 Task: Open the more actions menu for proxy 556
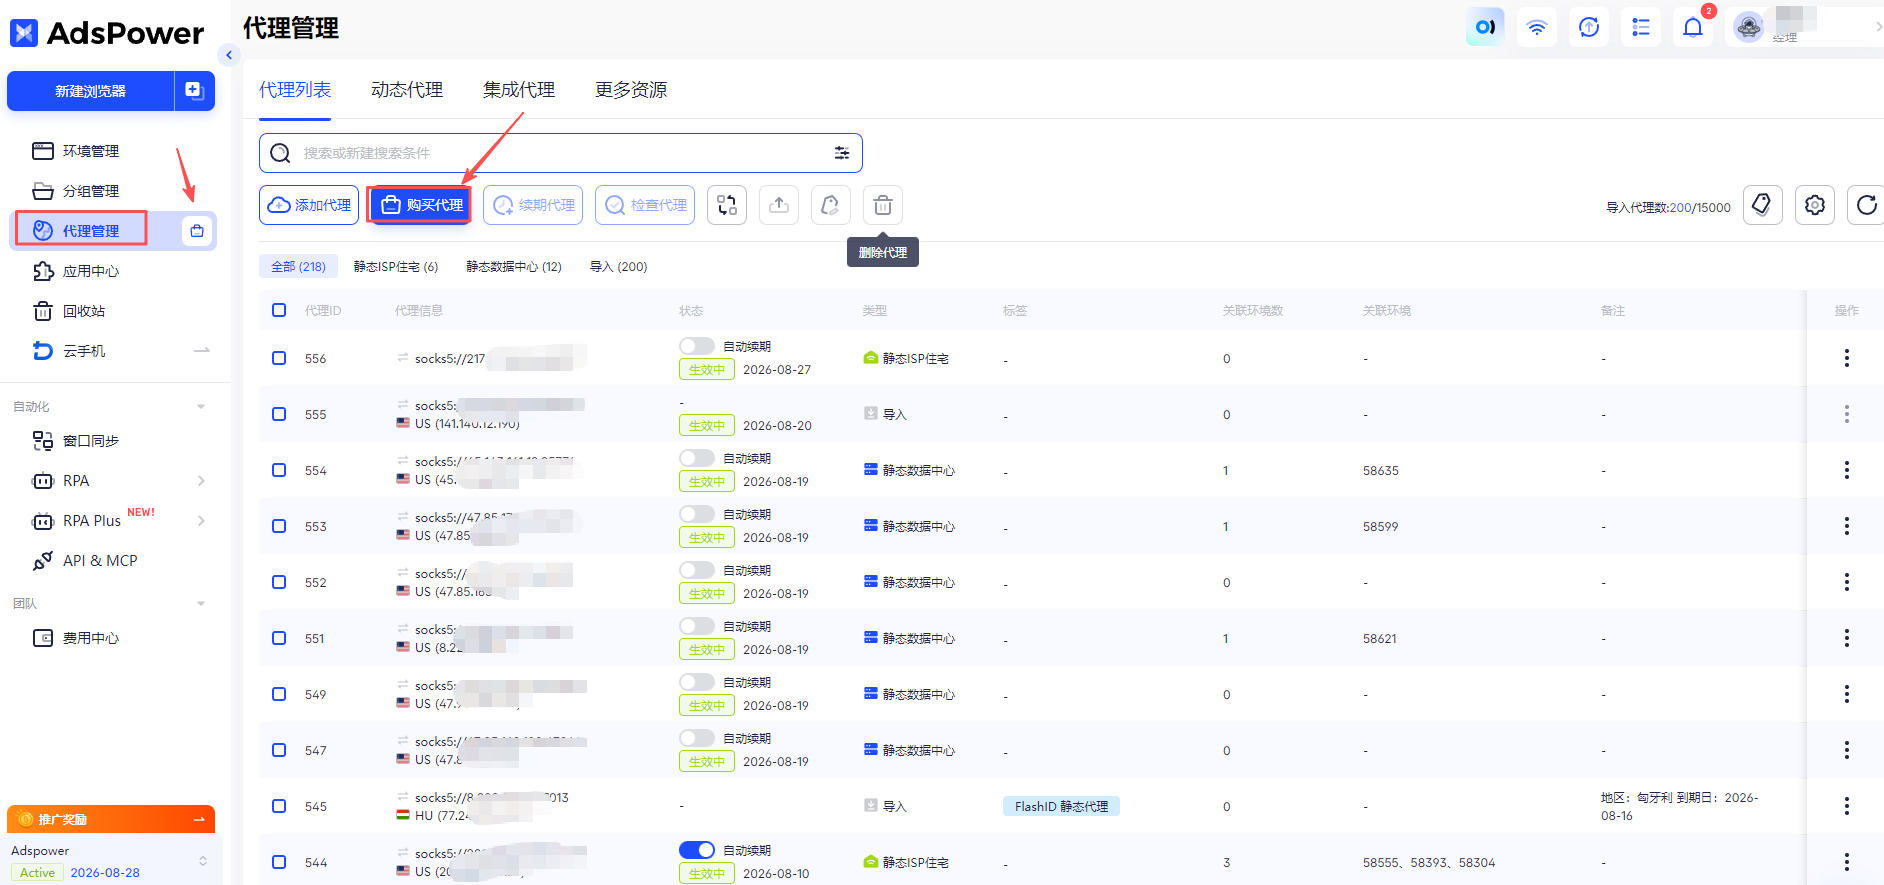point(1846,358)
